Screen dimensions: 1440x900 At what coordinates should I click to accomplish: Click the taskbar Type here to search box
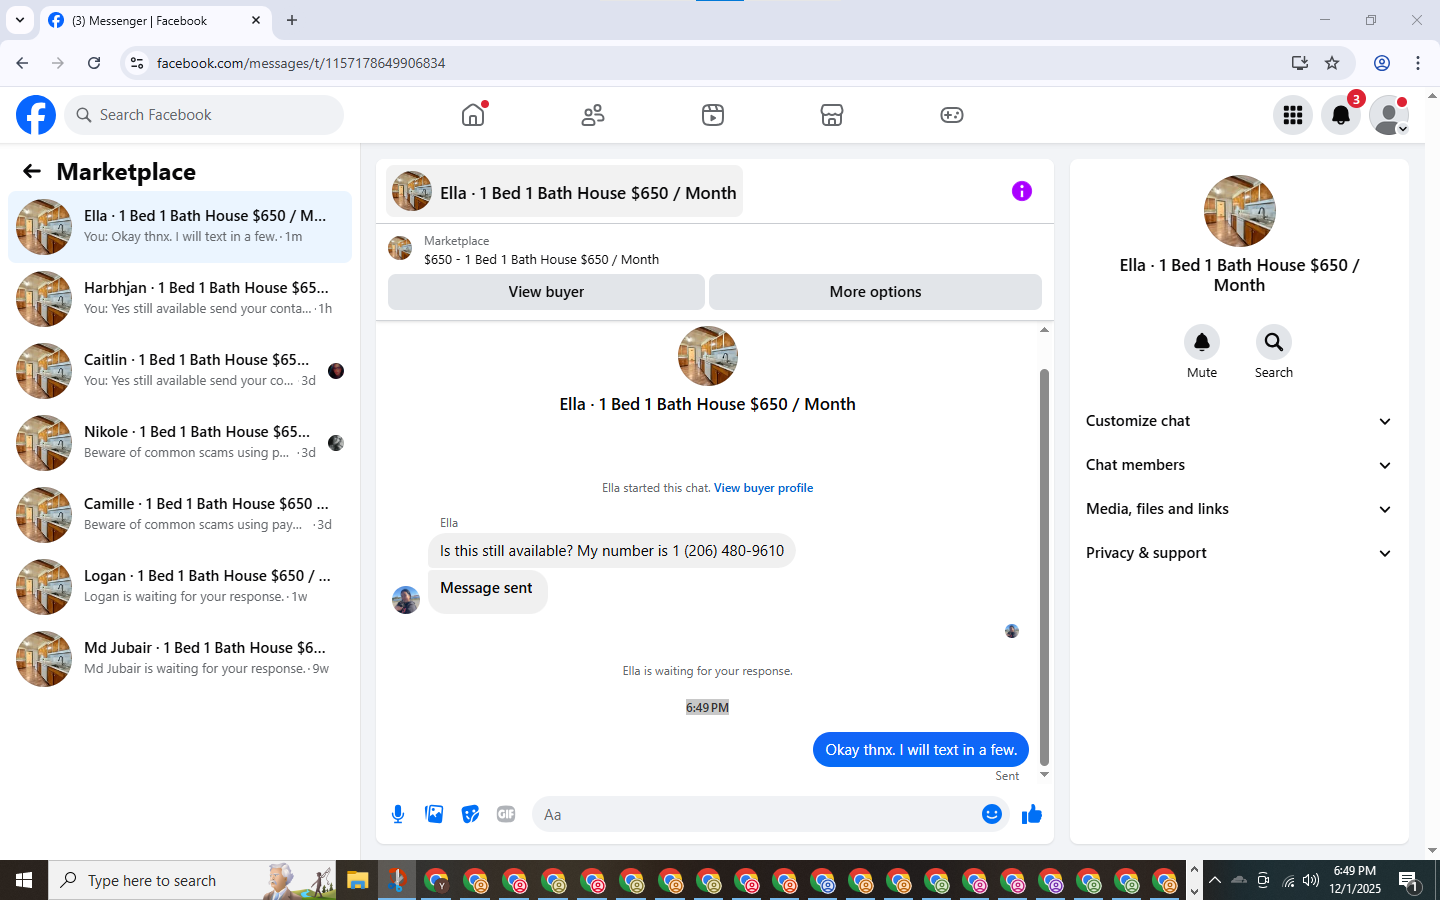[x=192, y=880]
